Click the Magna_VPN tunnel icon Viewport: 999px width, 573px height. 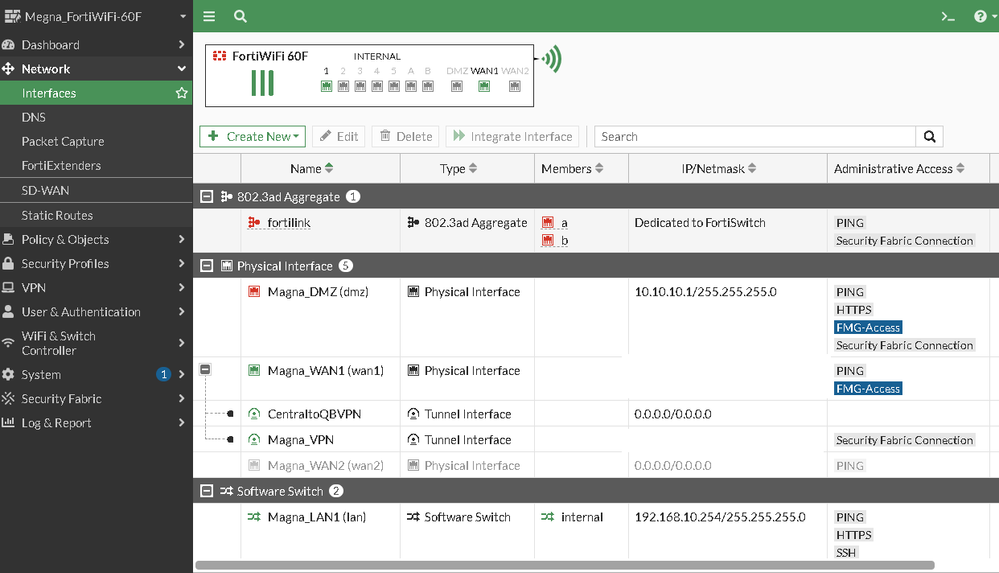(x=254, y=440)
